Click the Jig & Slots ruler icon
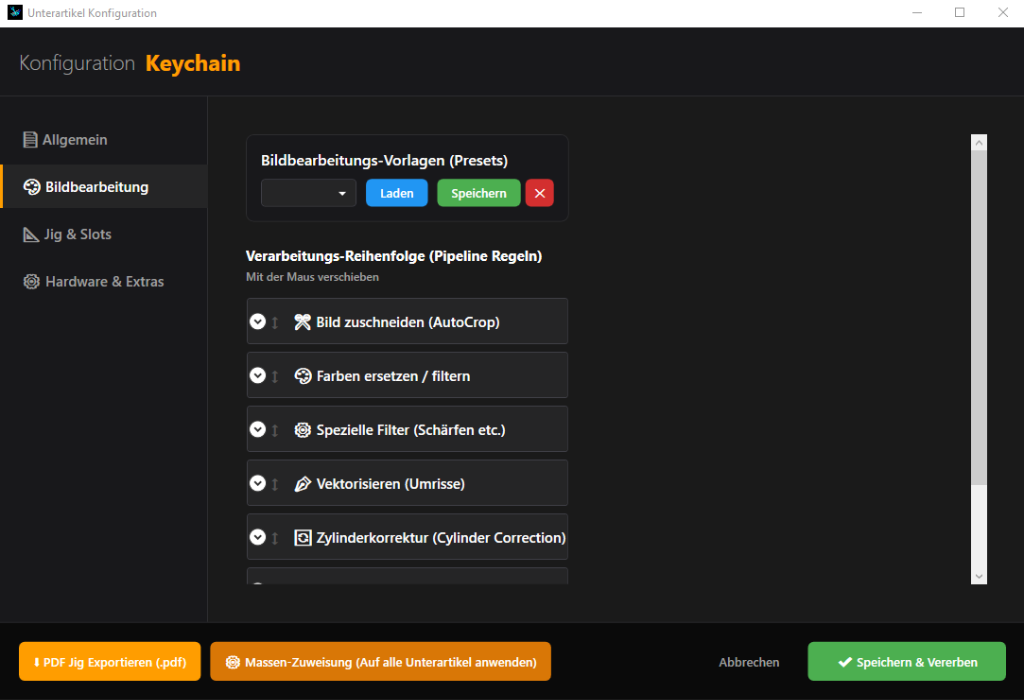 tap(31, 234)
